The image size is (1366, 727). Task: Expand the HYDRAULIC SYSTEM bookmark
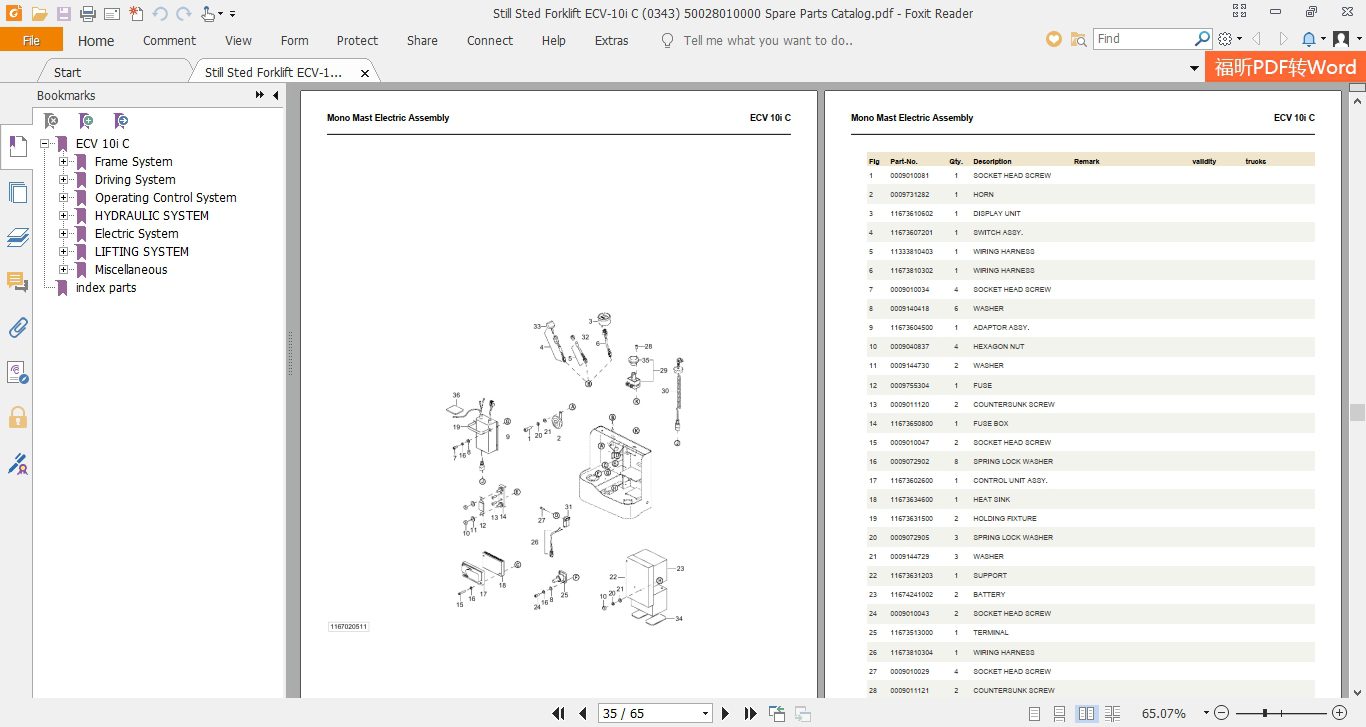pyautogui.click(x=64, y=215)
